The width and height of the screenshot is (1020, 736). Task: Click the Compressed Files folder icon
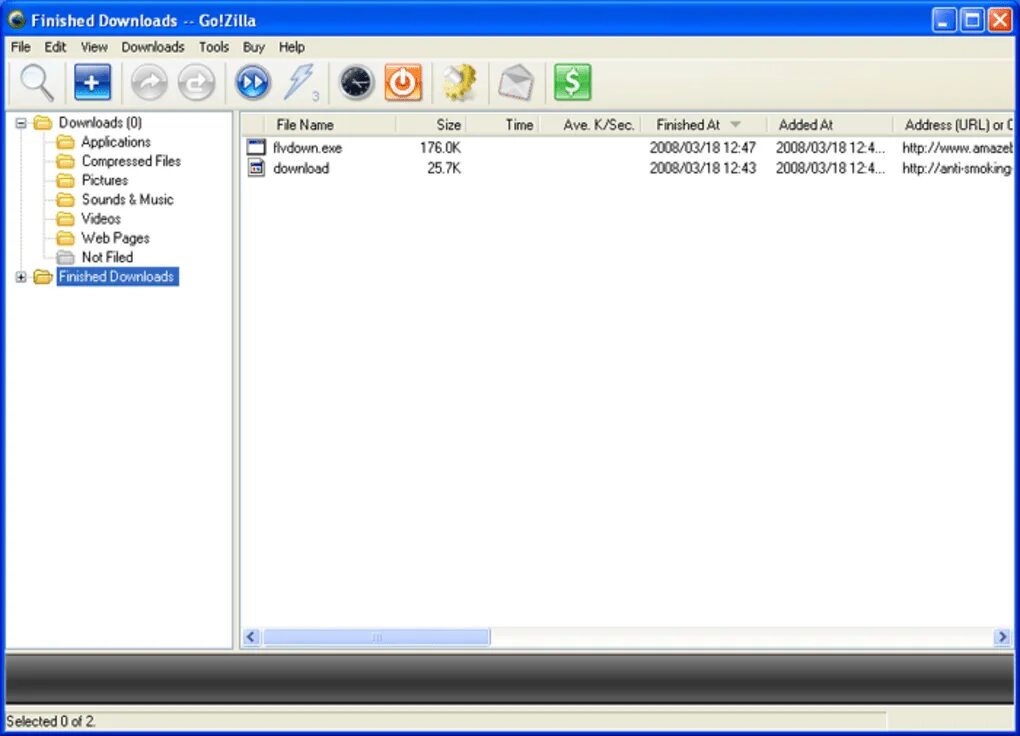point(65,161)
